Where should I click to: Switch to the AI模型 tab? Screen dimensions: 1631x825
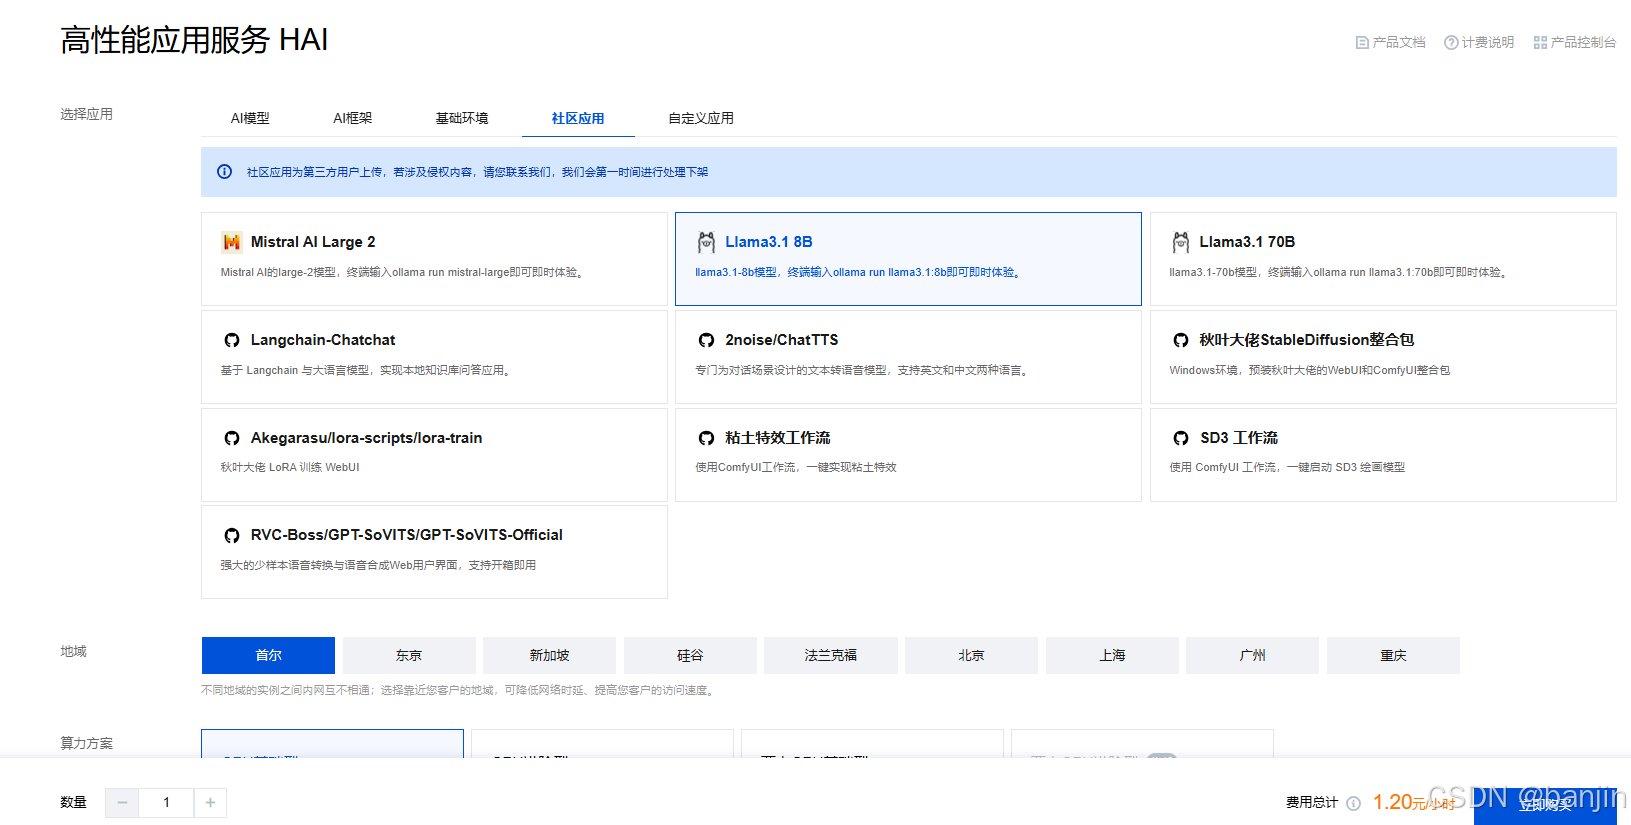(250, 118)
